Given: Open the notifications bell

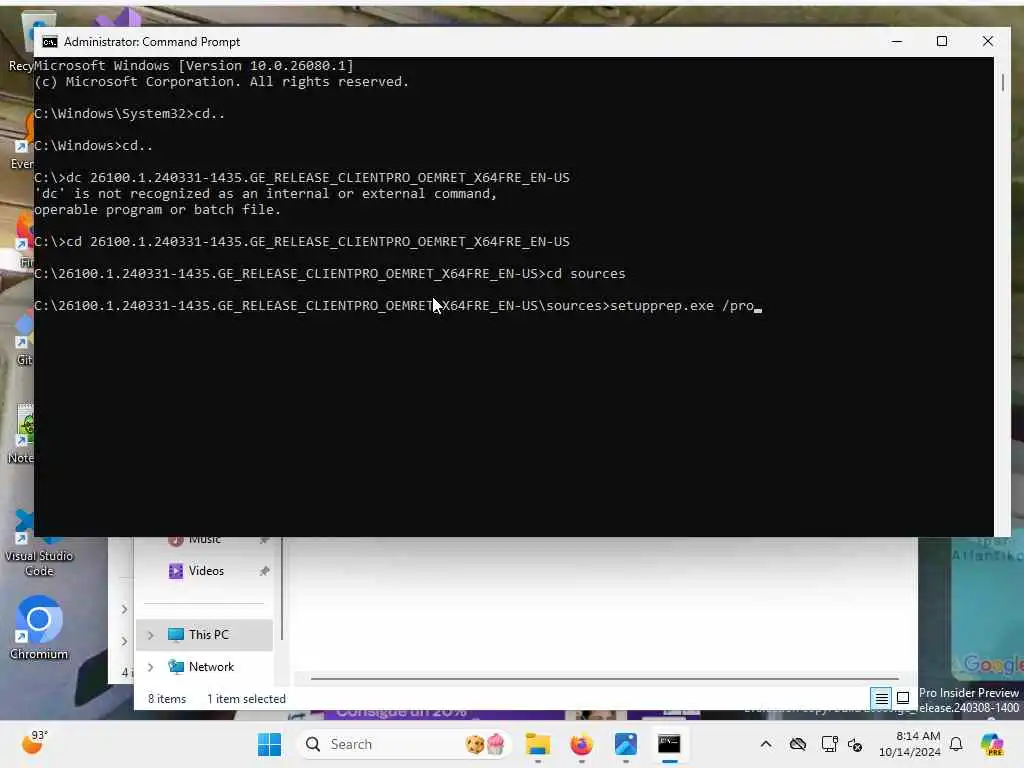Looking at the screenshot, I should pyautogui.click(x=956, y=744).
